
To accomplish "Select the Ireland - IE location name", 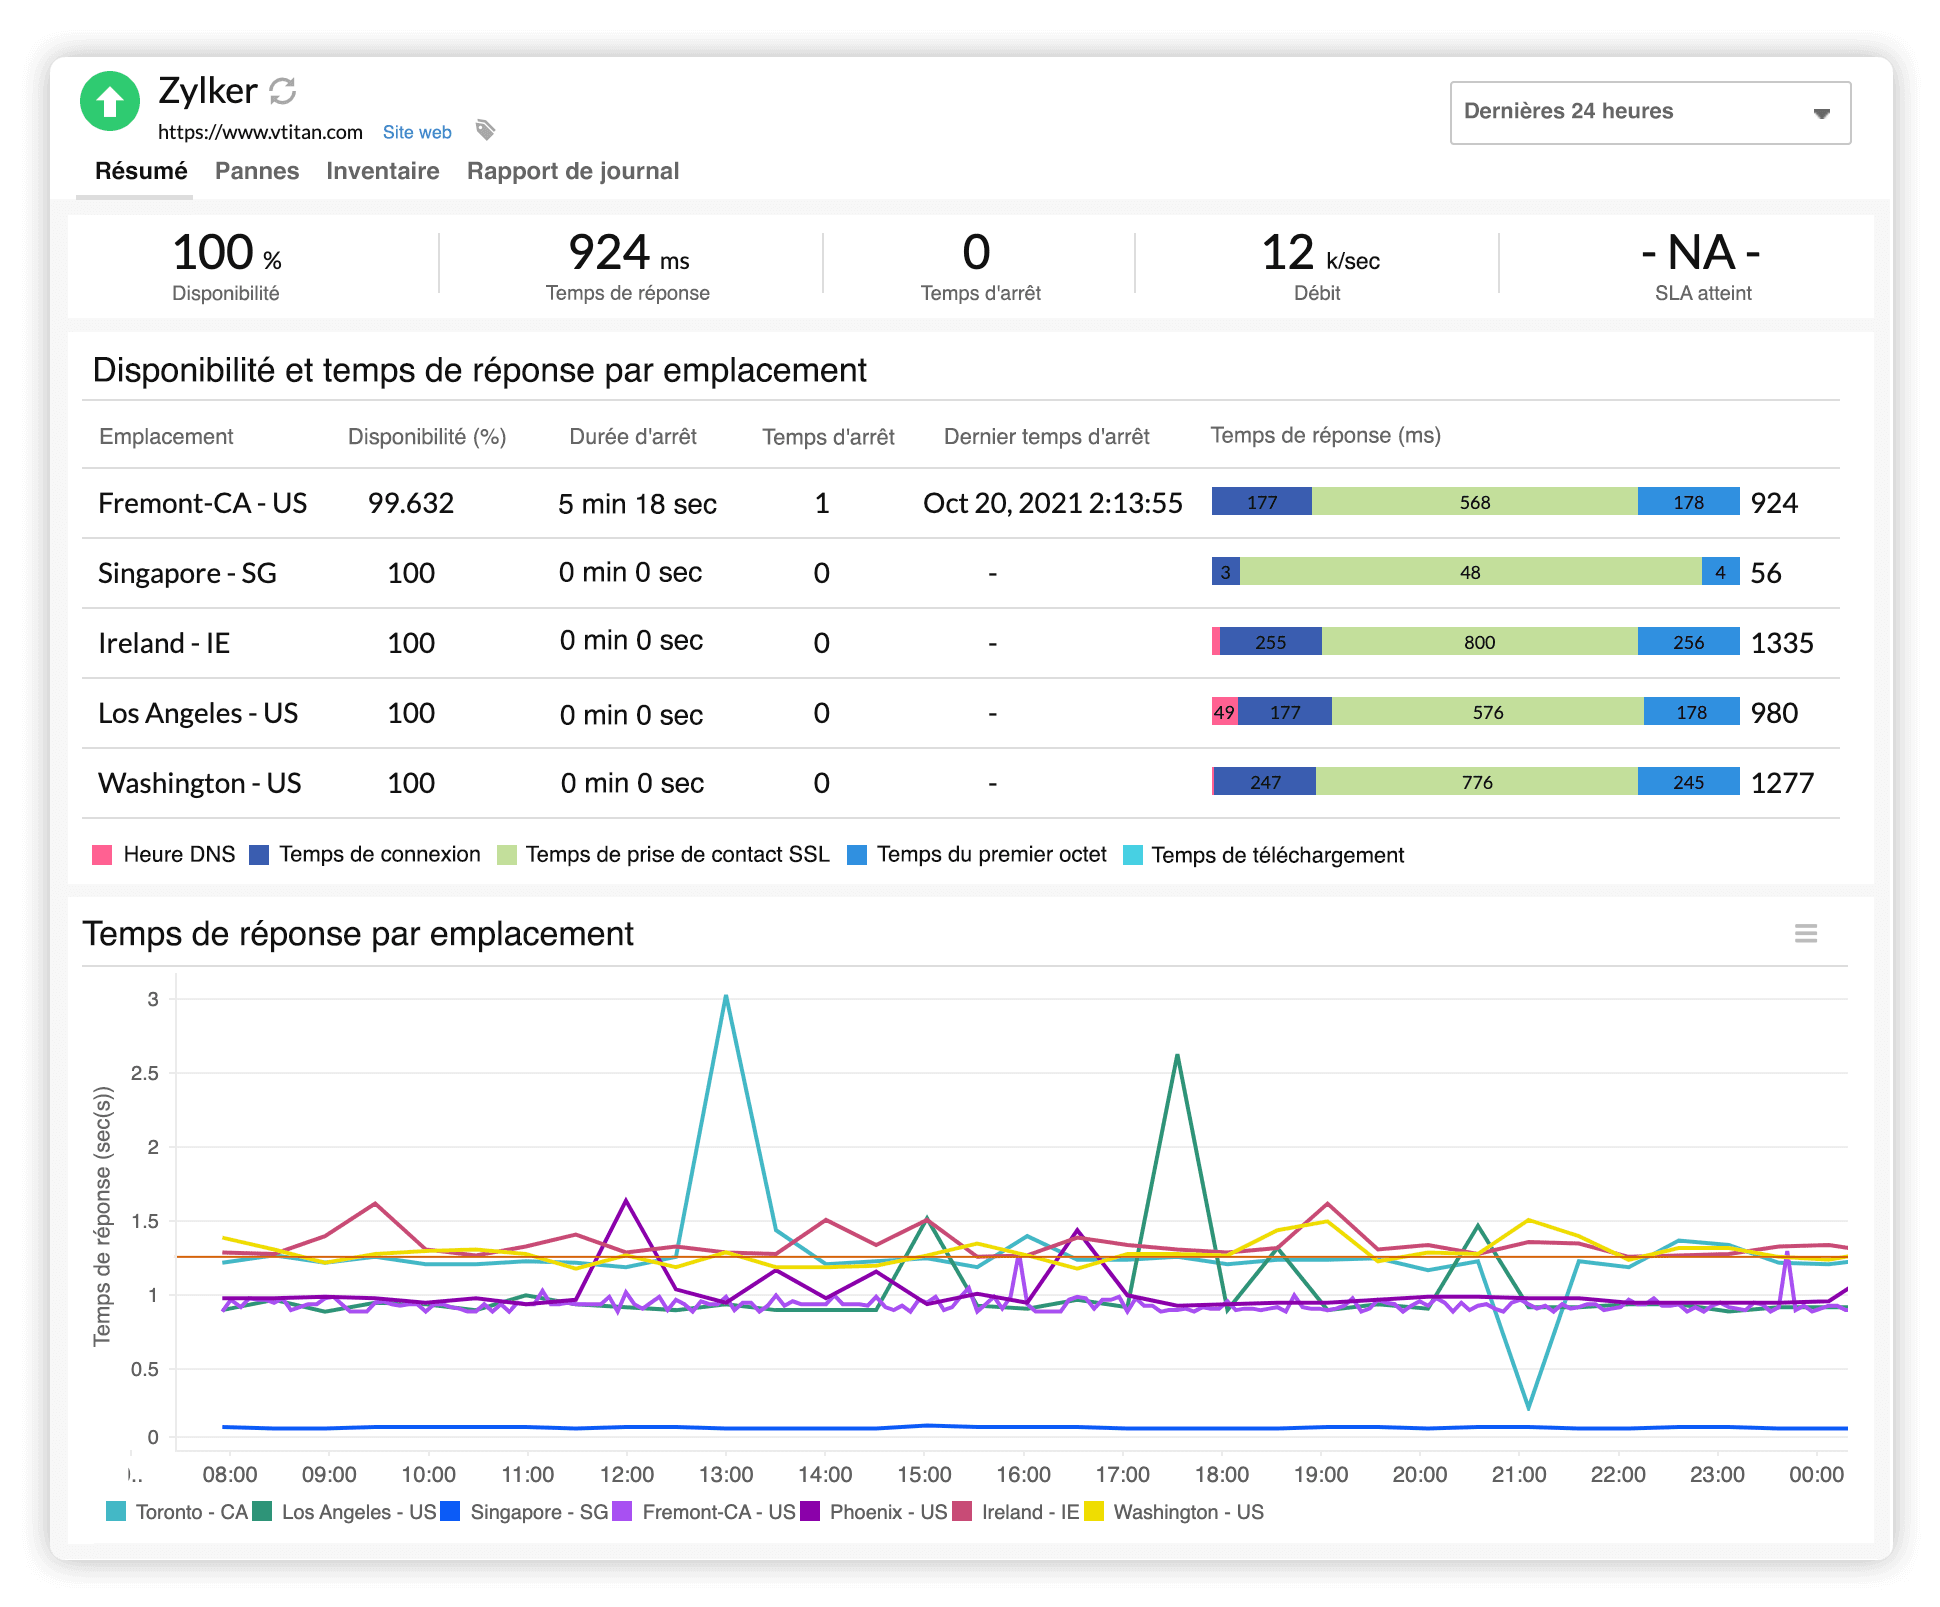I will coord(164,643).
